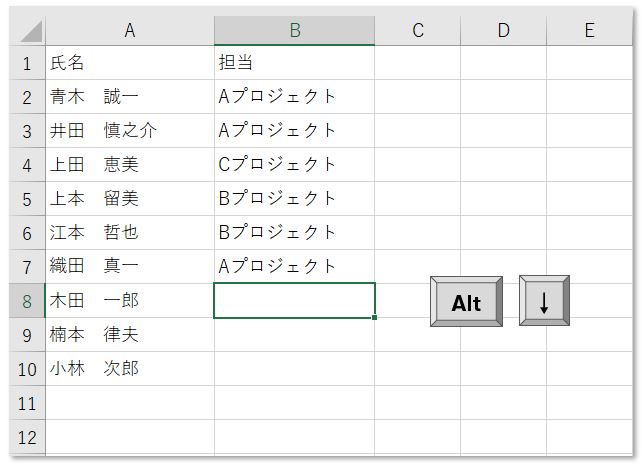This screenshot has width=642, height=467.
Task: Click the down arrow key image
Action: (544, 301)
